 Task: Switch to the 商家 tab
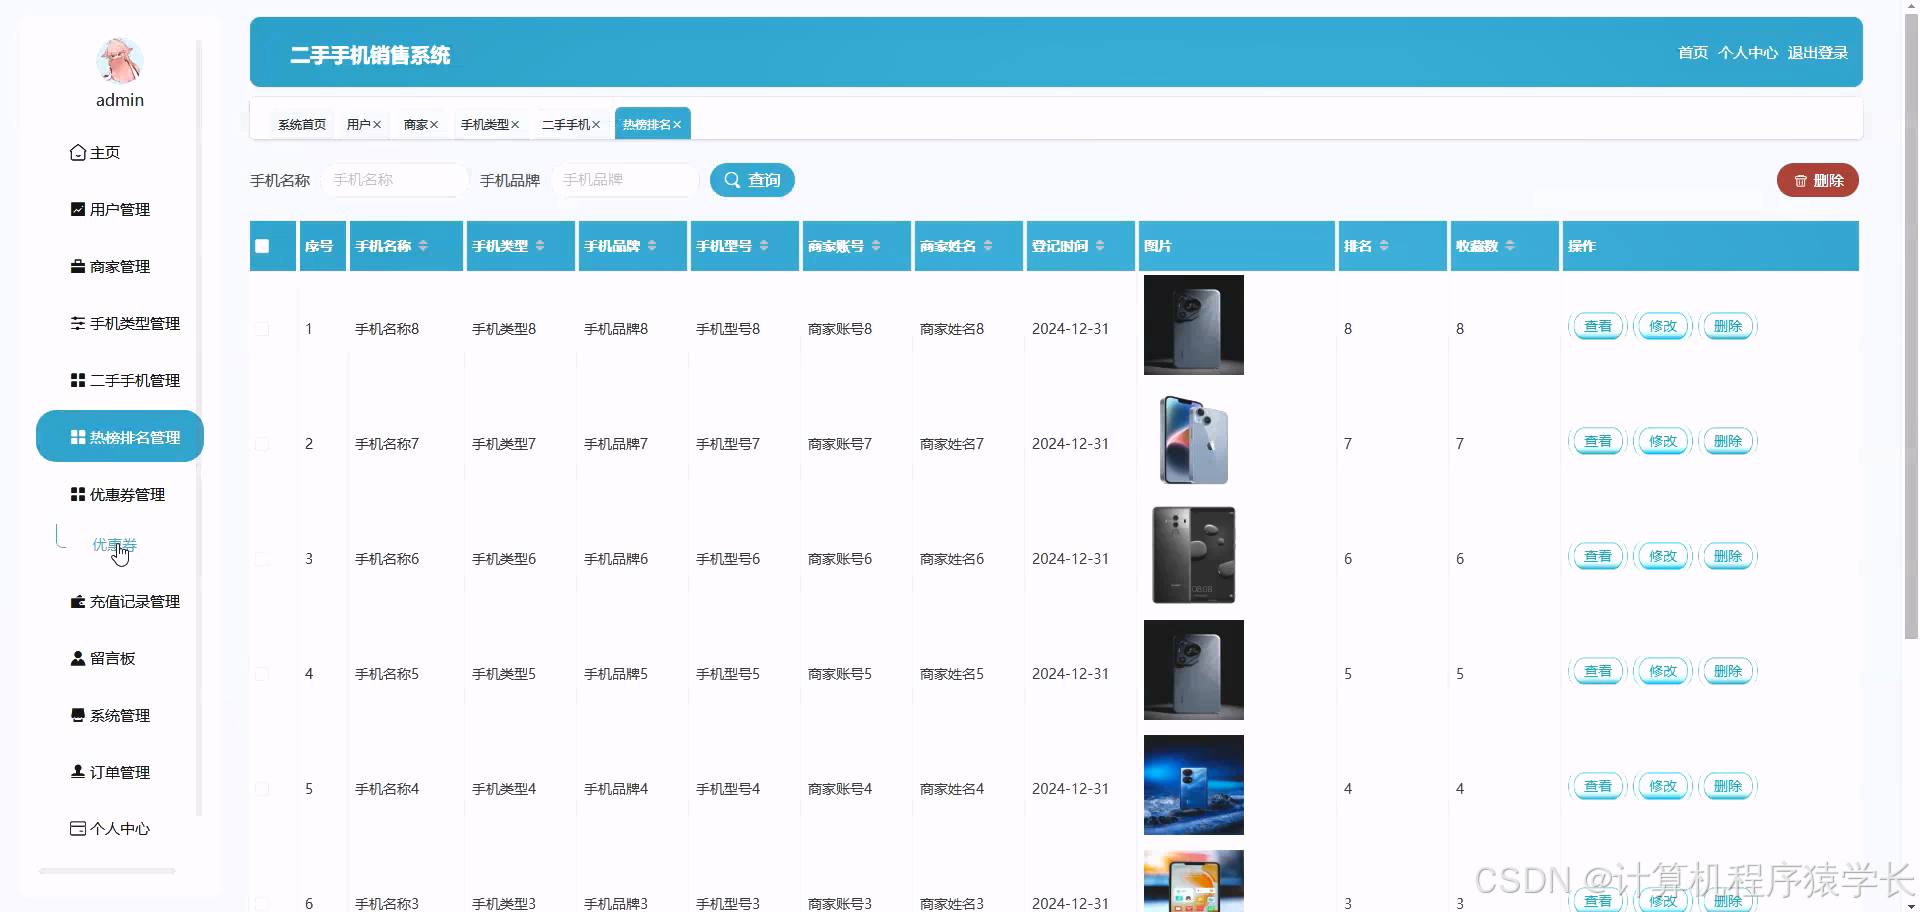pyautogui.click(x=415, y=125)
